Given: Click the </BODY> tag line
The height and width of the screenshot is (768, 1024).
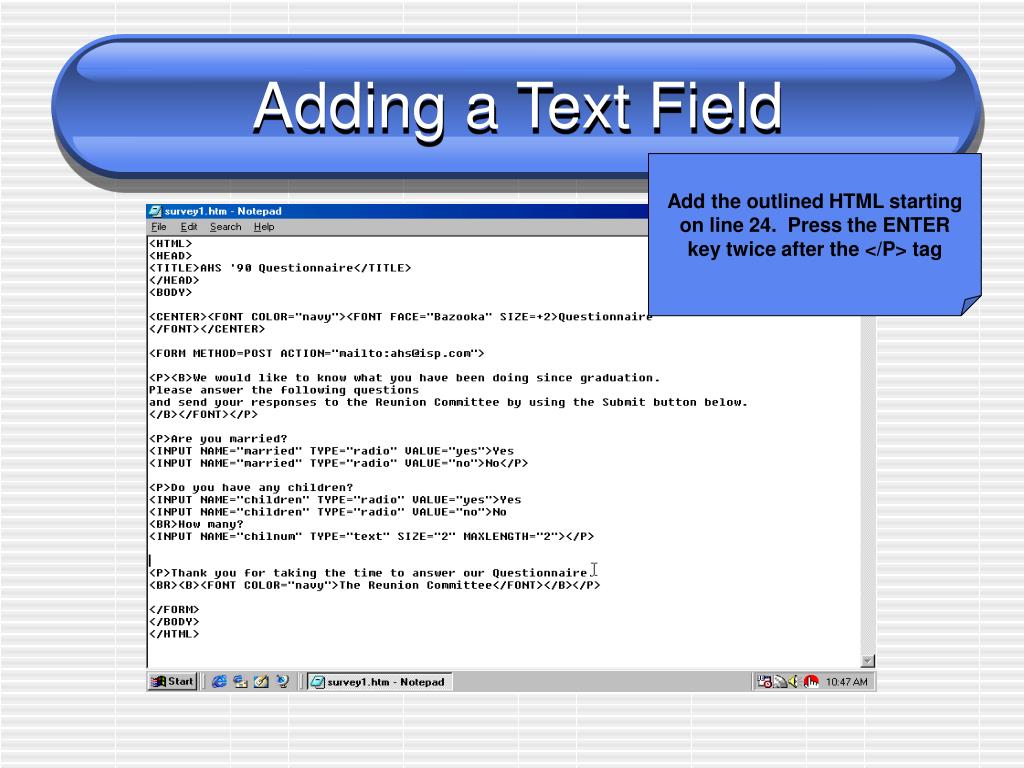Looking at the screenshot, I should [174, 622].
